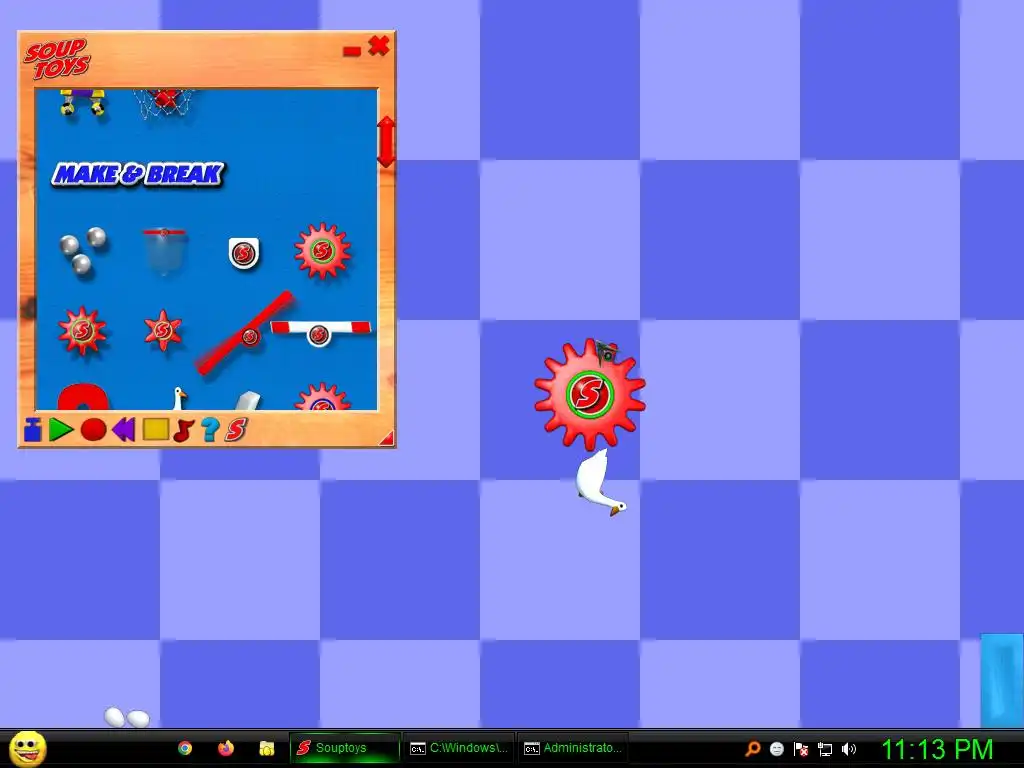Select the goose toy in toybox
This screenshot has height=768, width=1024.
tap(179, 398)
